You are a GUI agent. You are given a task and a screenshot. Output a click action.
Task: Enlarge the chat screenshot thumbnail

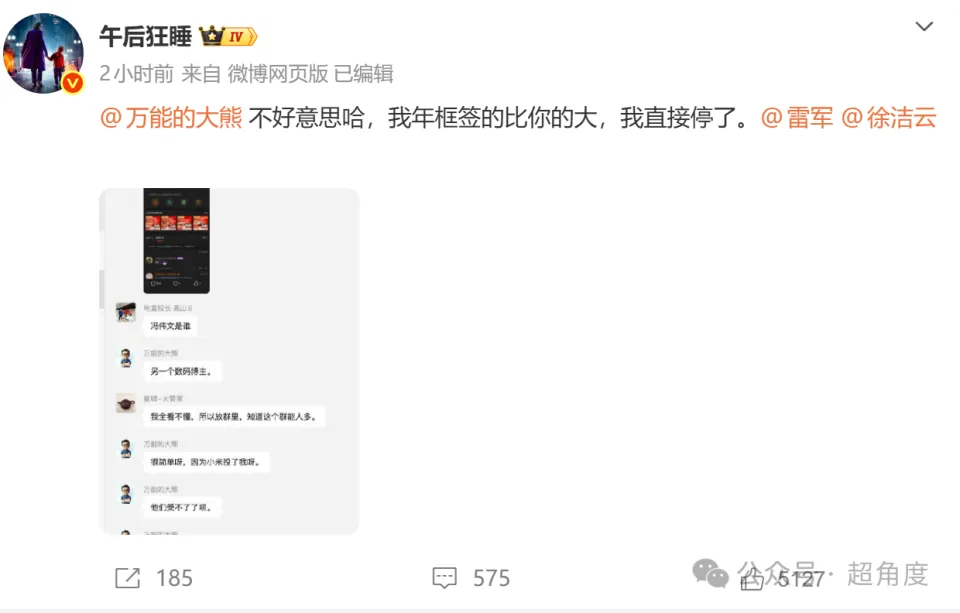229,361
